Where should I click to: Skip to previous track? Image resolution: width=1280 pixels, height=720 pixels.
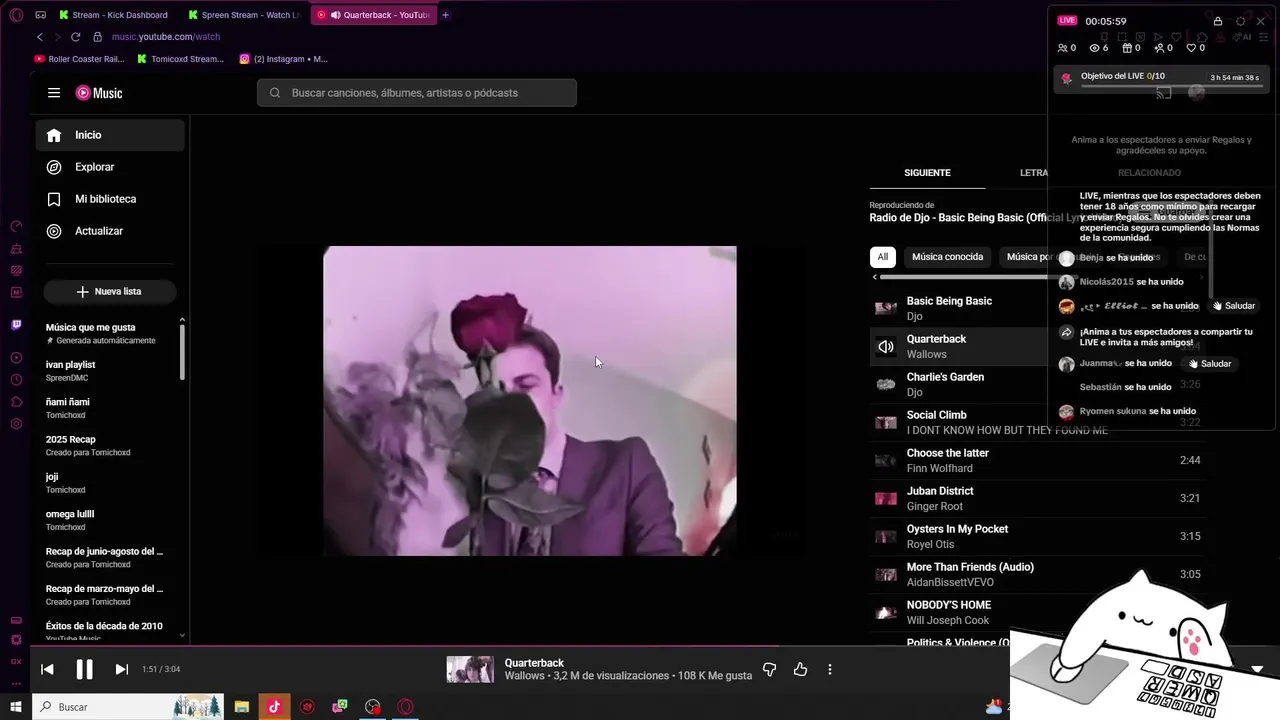coord(47,669)
